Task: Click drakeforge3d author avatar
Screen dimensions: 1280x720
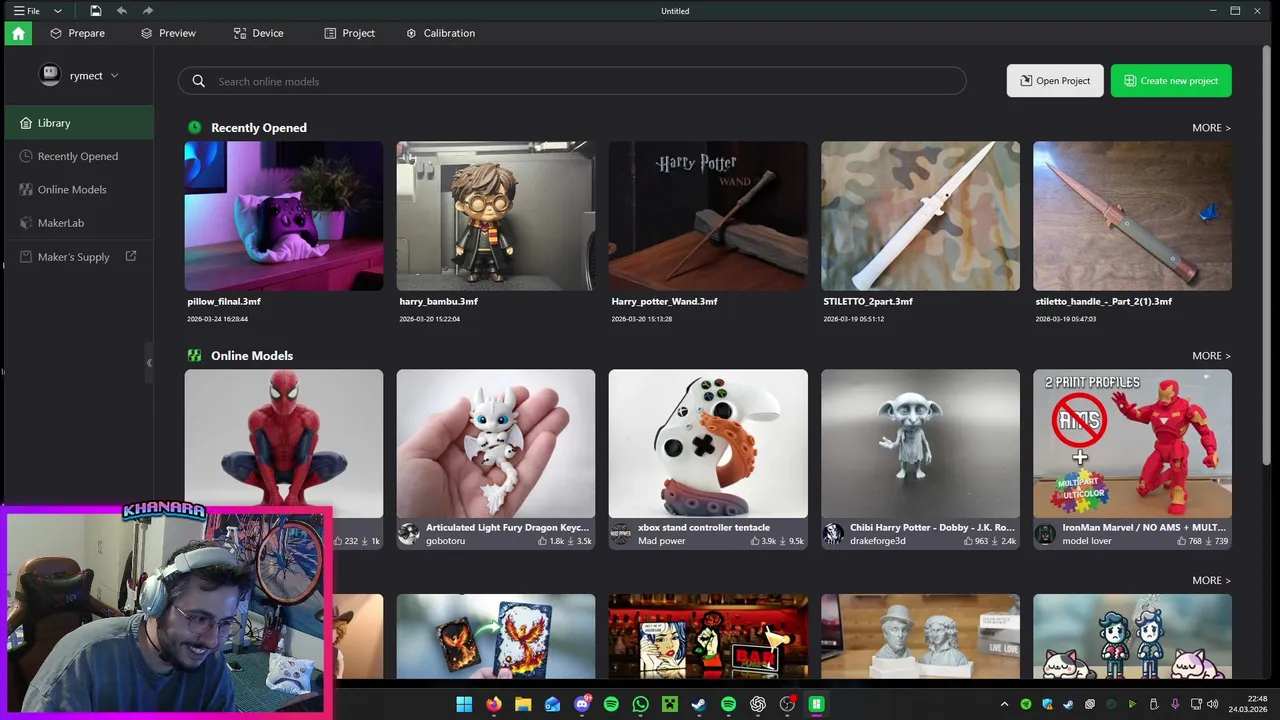Action: tap(833, 534)
